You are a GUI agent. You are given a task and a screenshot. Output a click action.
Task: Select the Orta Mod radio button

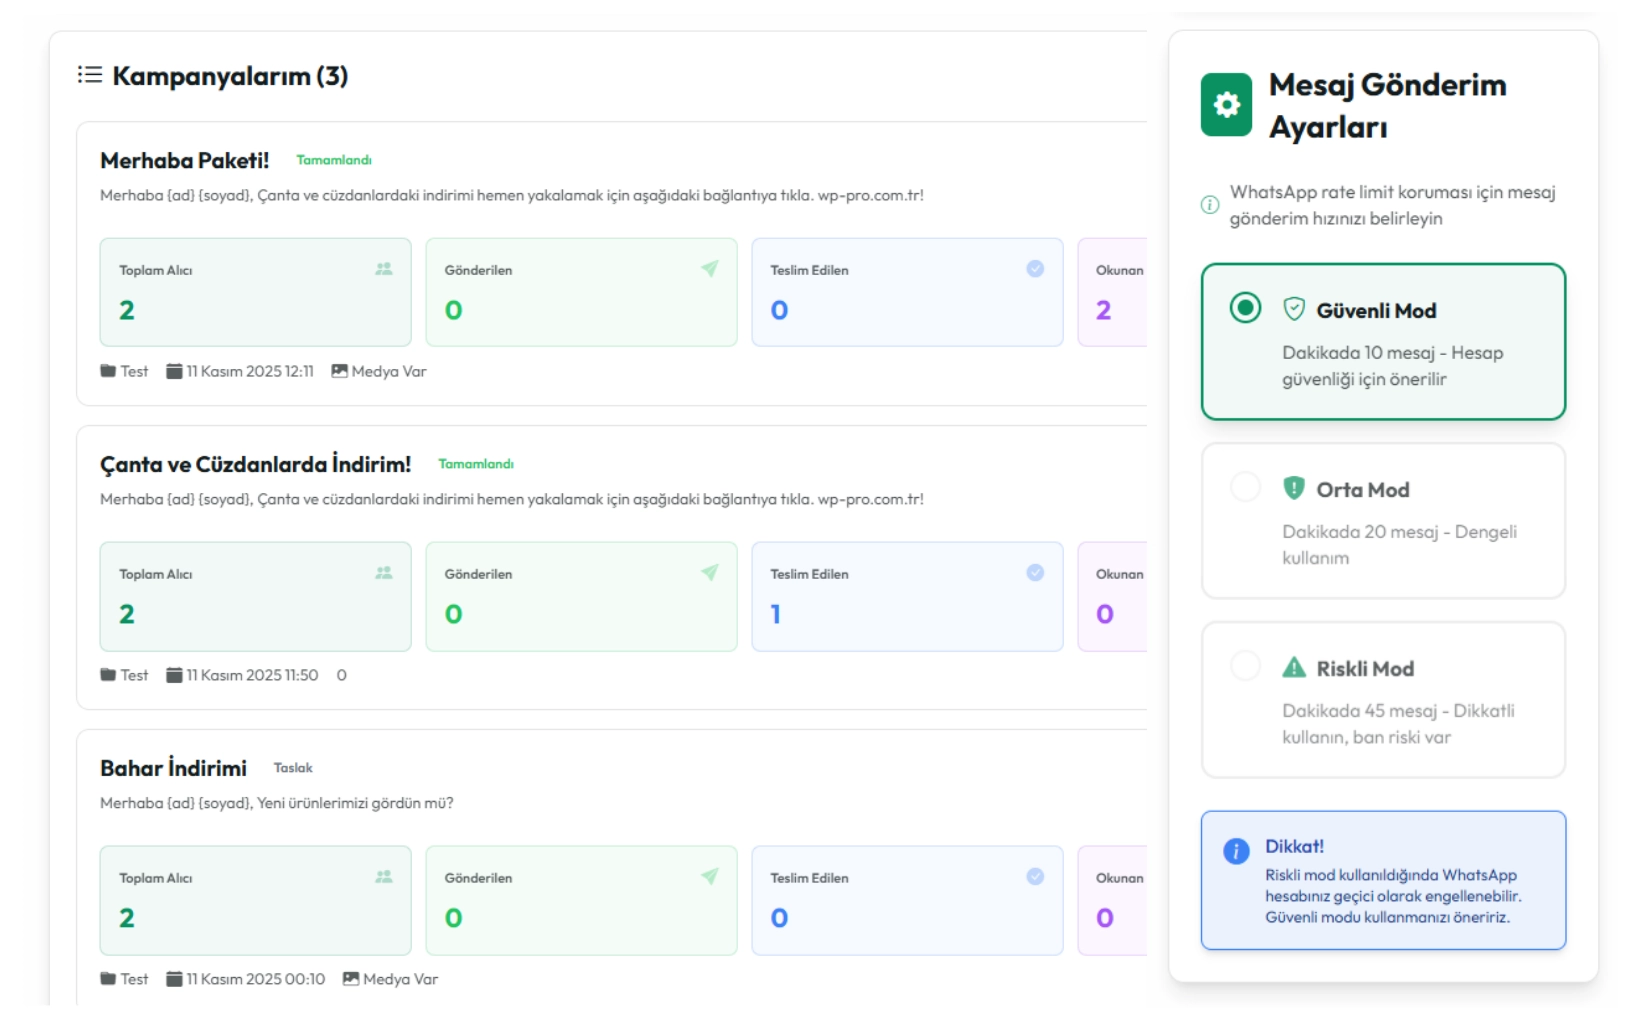tap(1245, 487)
